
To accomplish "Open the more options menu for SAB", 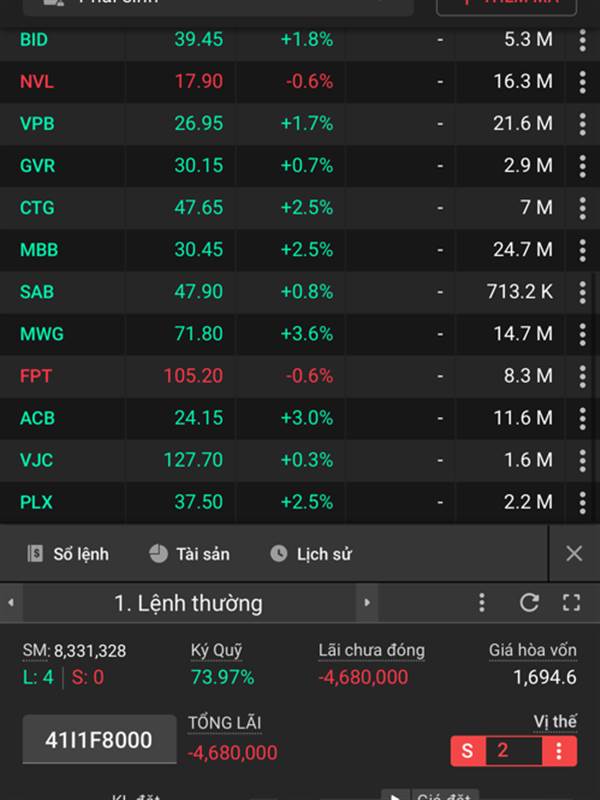I will point(582,292).
